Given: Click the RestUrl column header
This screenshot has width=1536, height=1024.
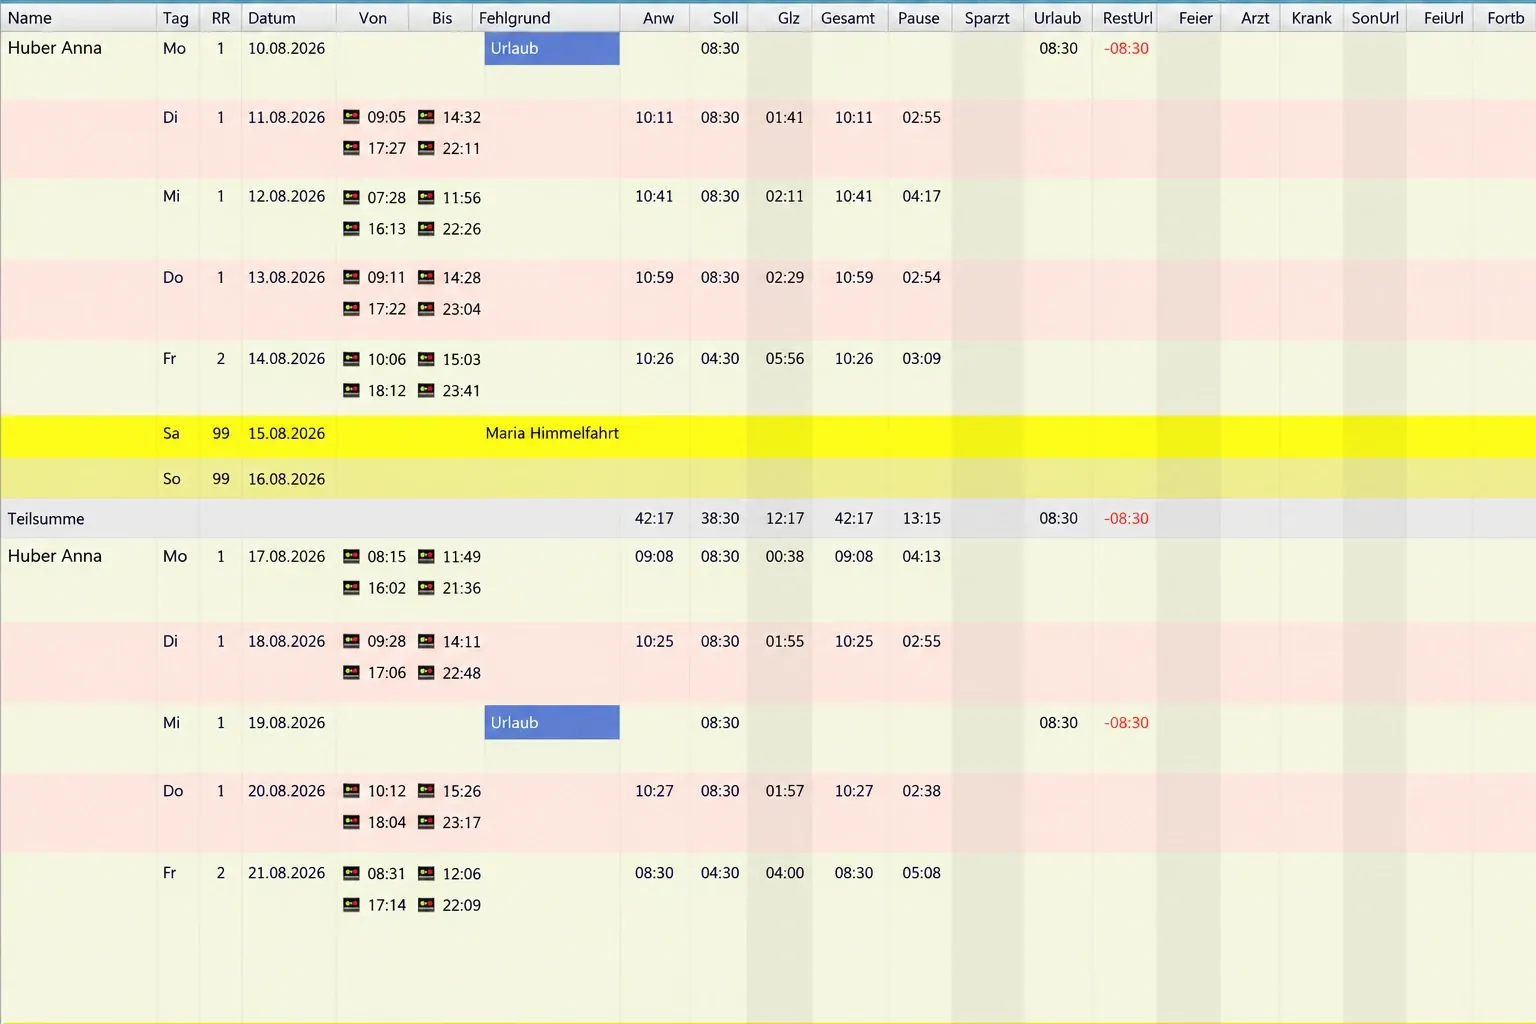Looking at the screenshot, I should tap(1127, 17).
